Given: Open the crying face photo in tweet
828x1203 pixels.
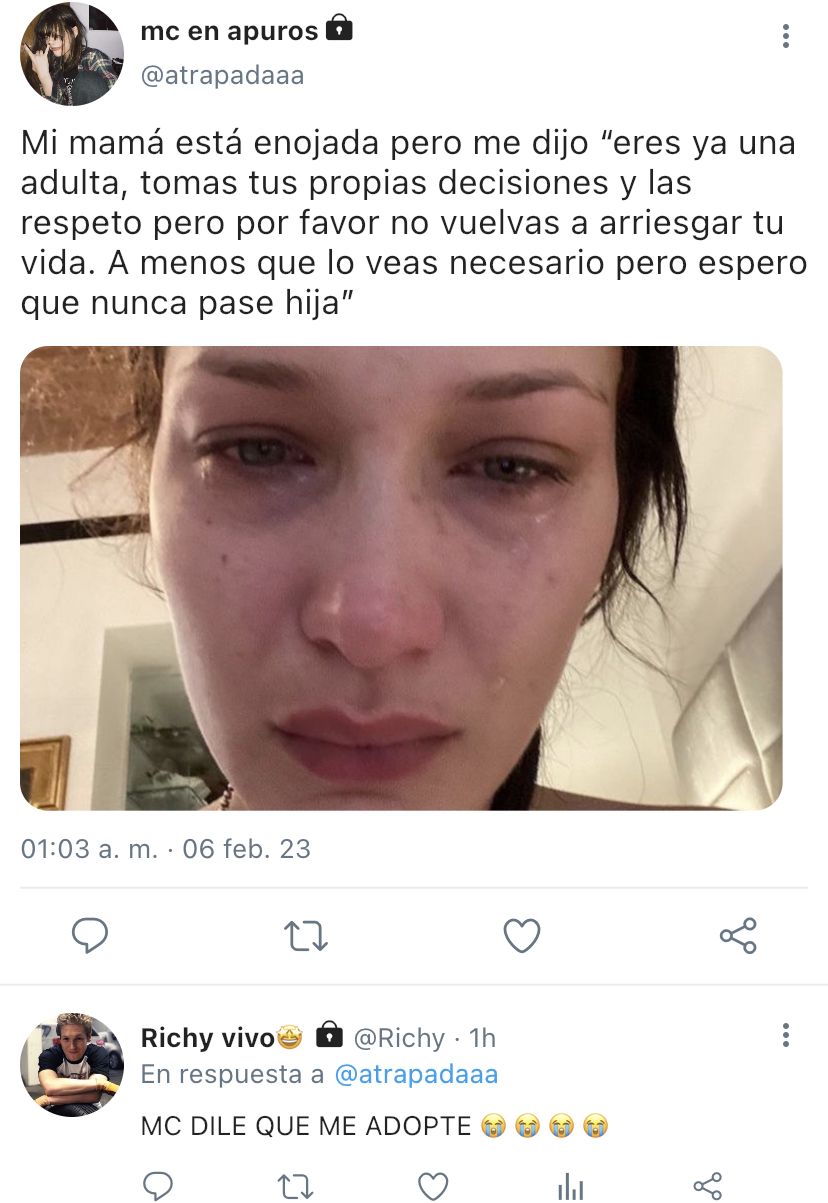Looking at the screenshot, I should tap(401, 578).
